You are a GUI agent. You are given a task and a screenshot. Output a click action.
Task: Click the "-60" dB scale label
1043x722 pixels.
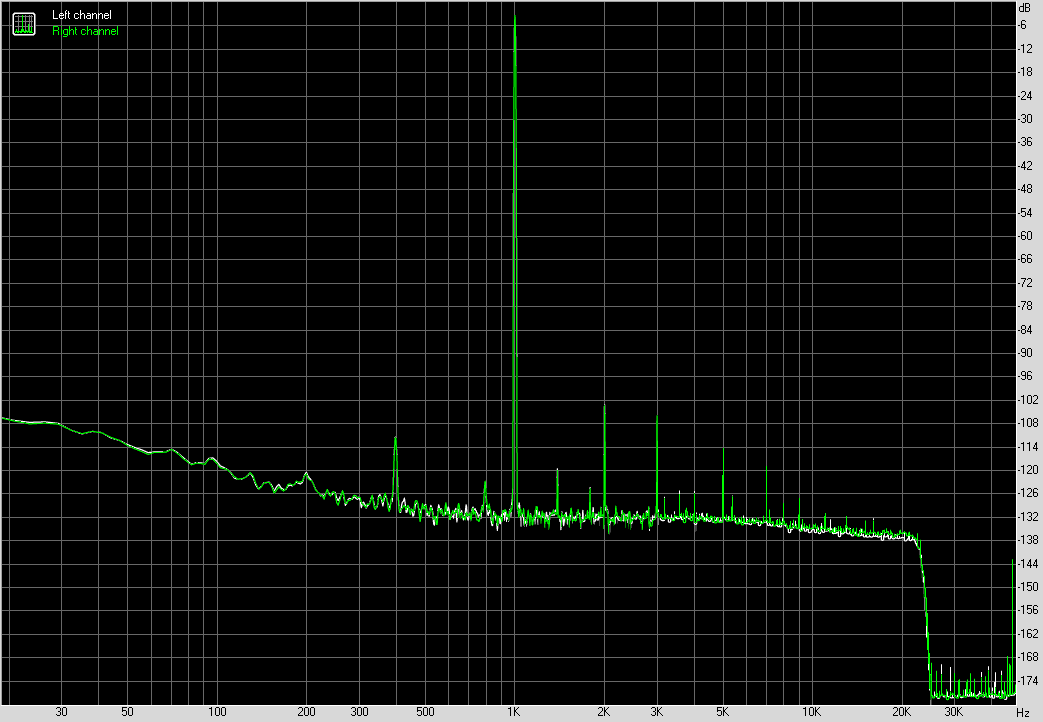tap(1025, 236)
